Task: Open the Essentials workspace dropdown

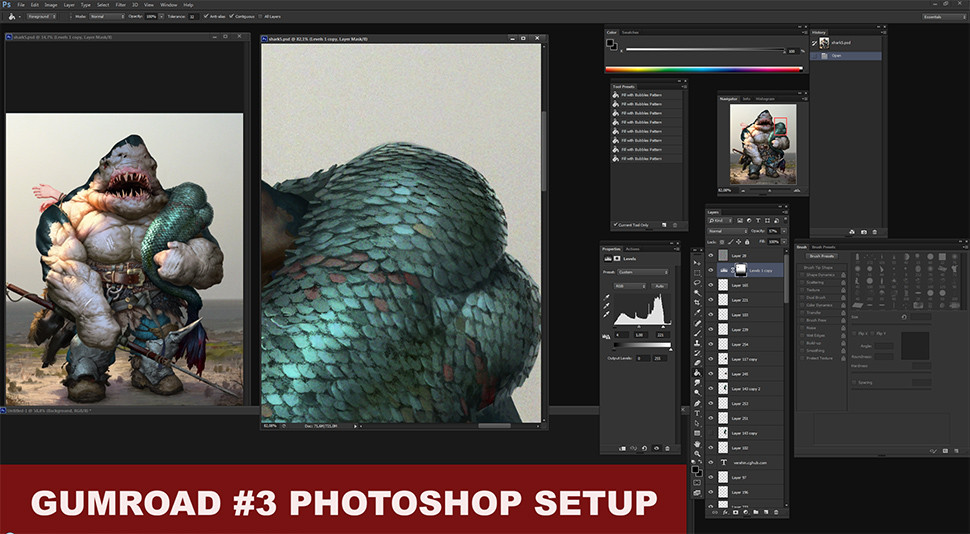Action: coord(944,17)
